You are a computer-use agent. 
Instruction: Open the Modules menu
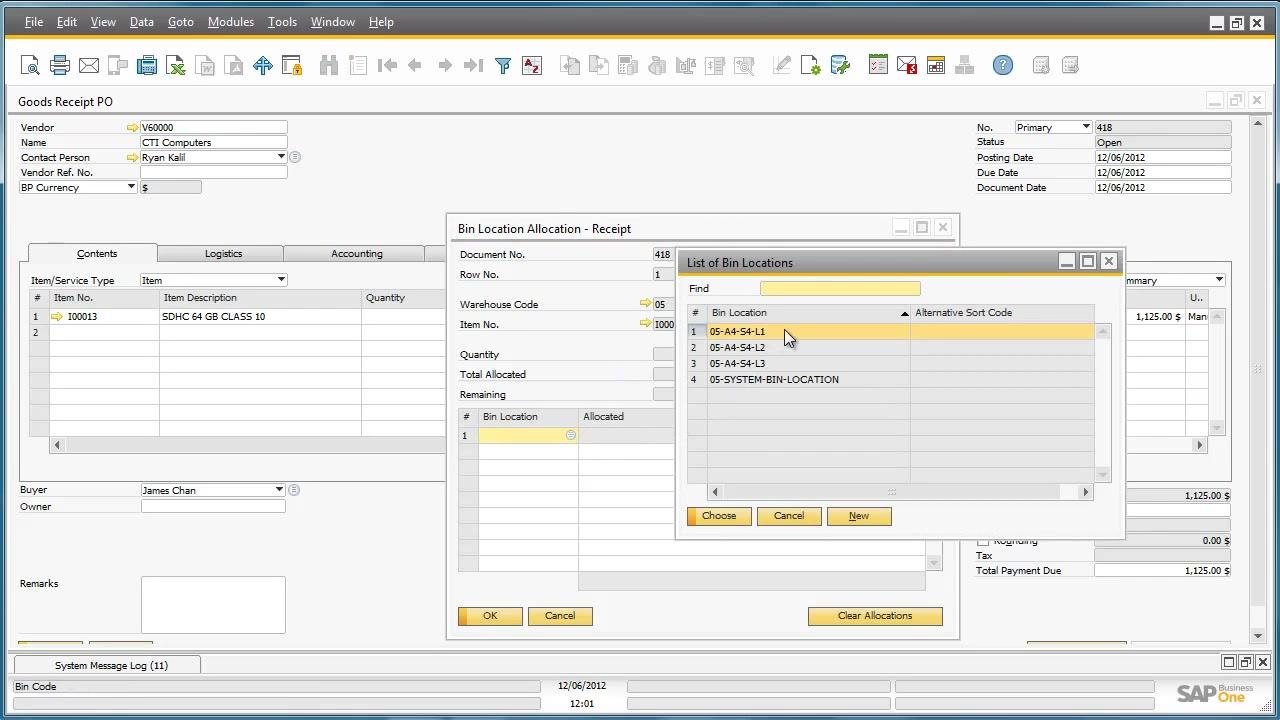pyautogui.click(x=230, y=22)
